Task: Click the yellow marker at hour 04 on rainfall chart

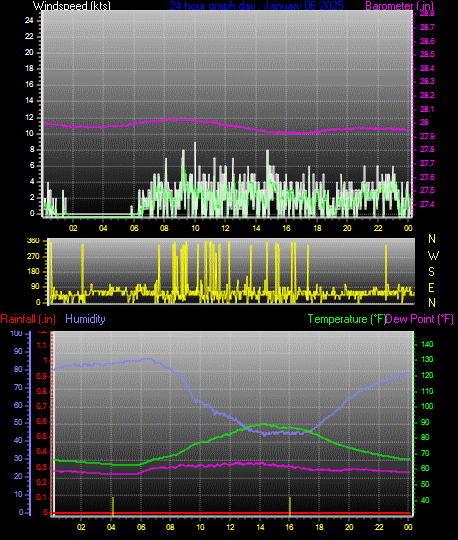Action: 113,507
